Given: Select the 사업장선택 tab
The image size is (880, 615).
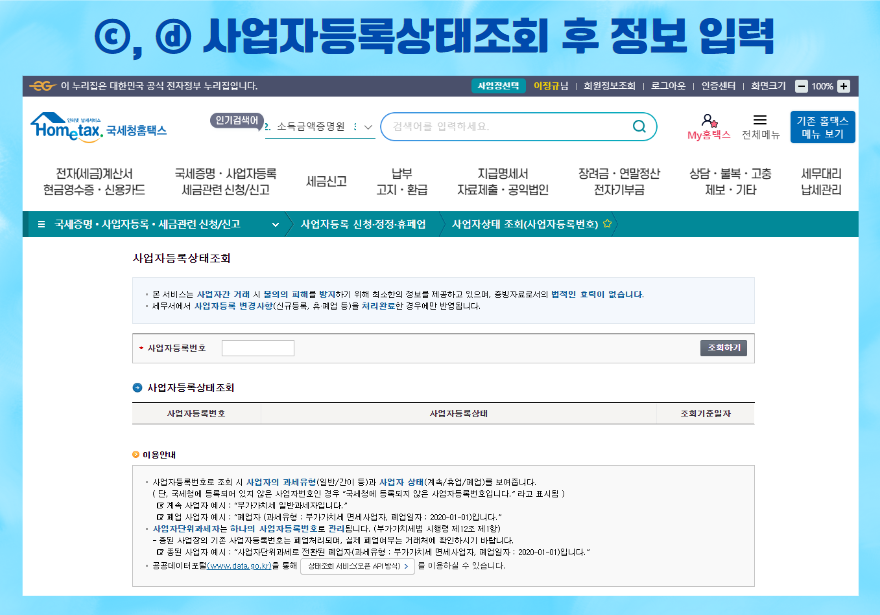Looking at the screenshot, I should click(x=499, y=87).
